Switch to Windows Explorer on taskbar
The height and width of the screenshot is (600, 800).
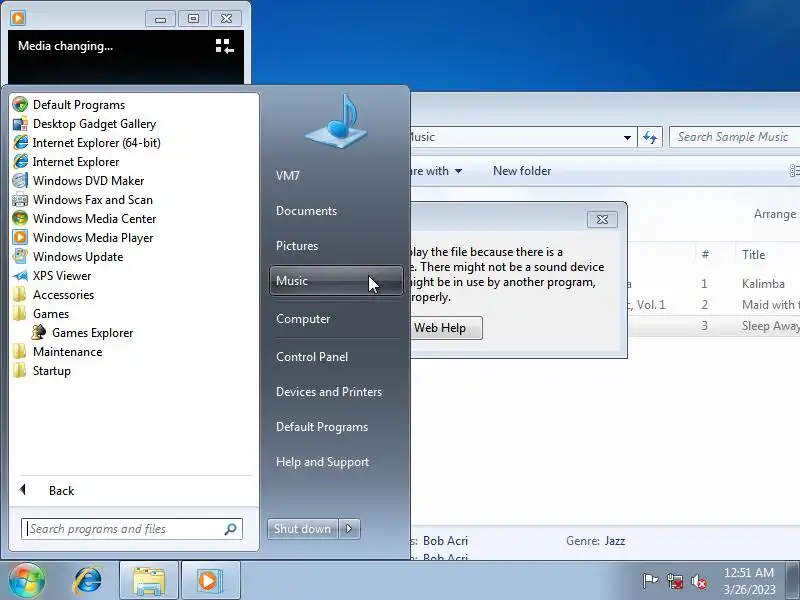pos(148,581)
